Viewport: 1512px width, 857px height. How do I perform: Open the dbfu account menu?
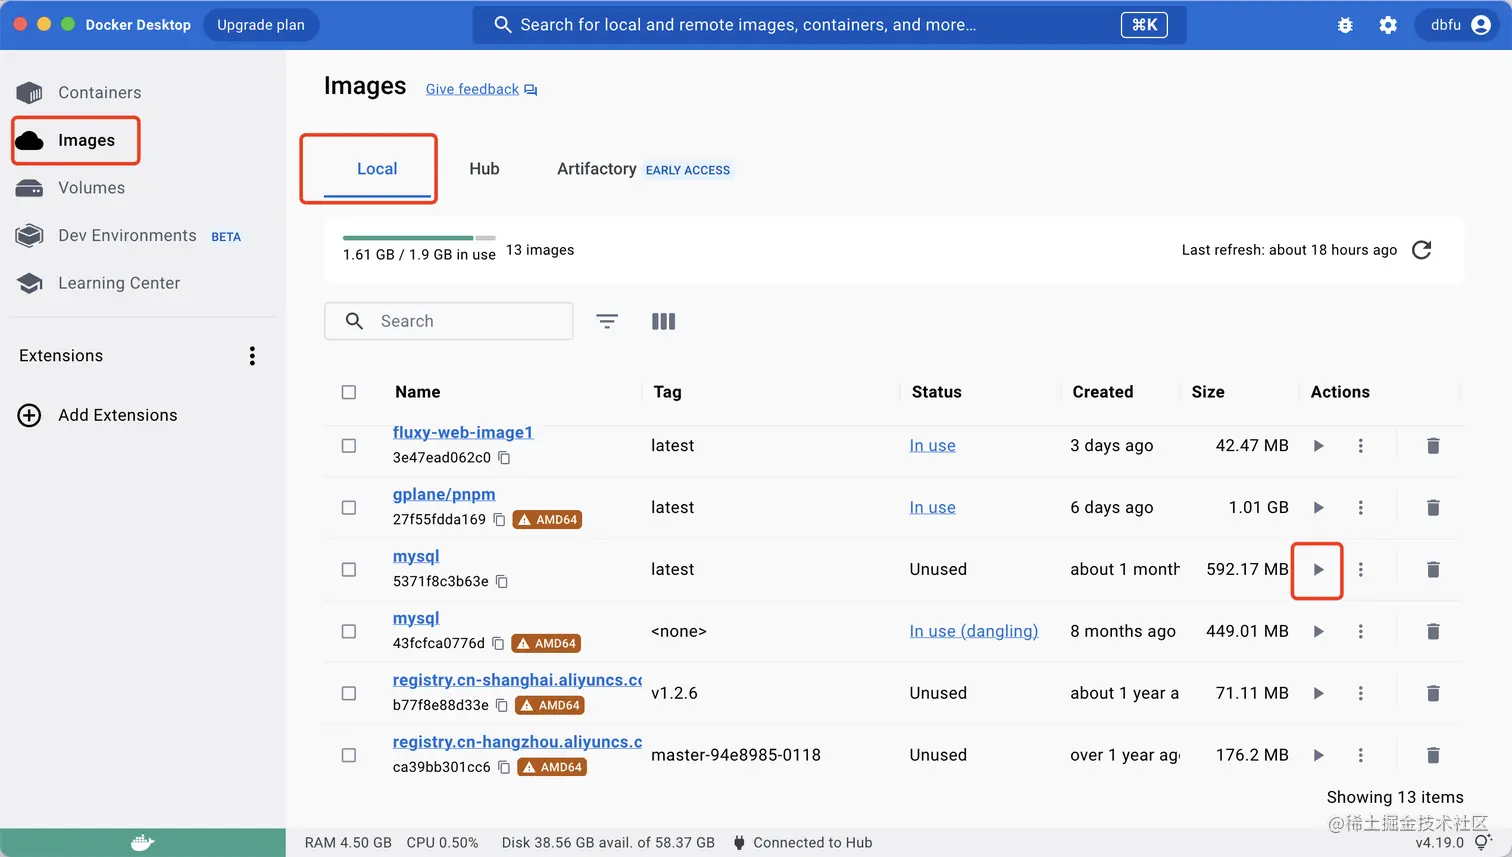pos(1460,25)
